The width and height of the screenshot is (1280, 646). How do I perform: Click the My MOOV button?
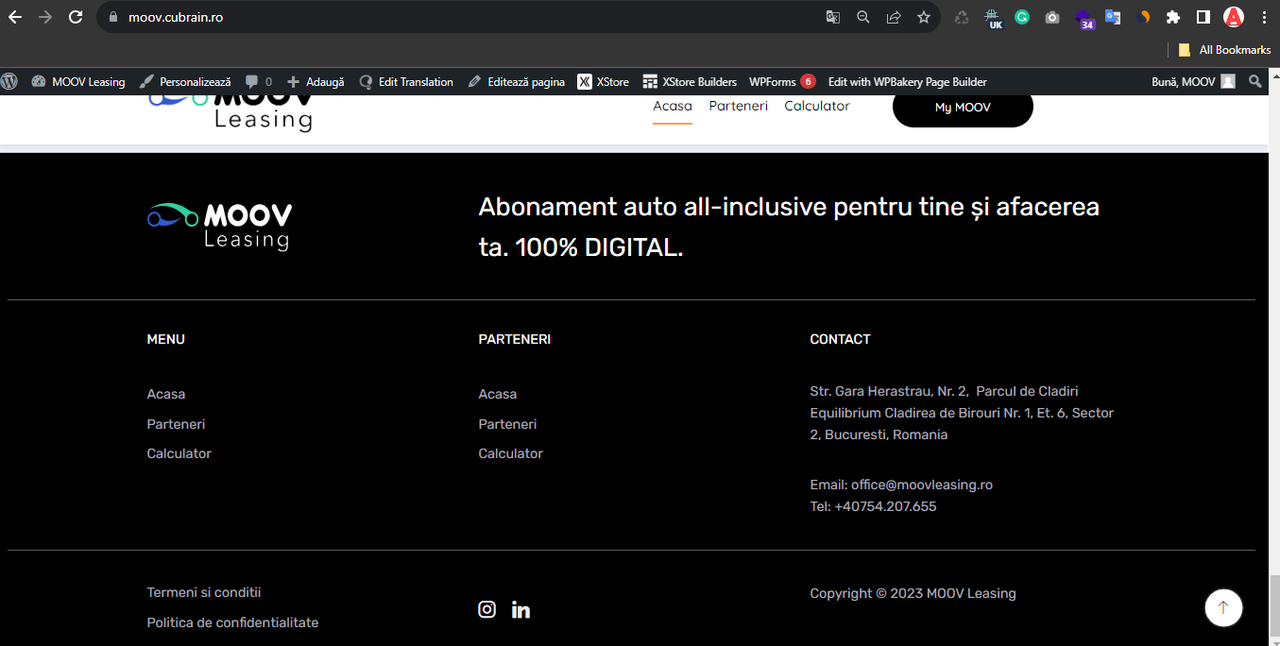click(962, 107)
